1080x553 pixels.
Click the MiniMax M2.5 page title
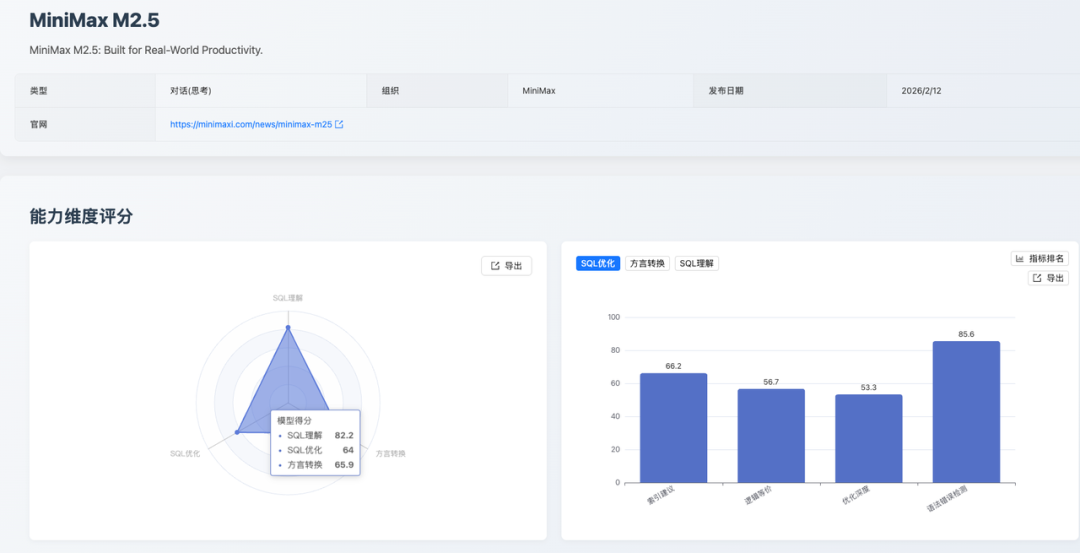[94, 21]
